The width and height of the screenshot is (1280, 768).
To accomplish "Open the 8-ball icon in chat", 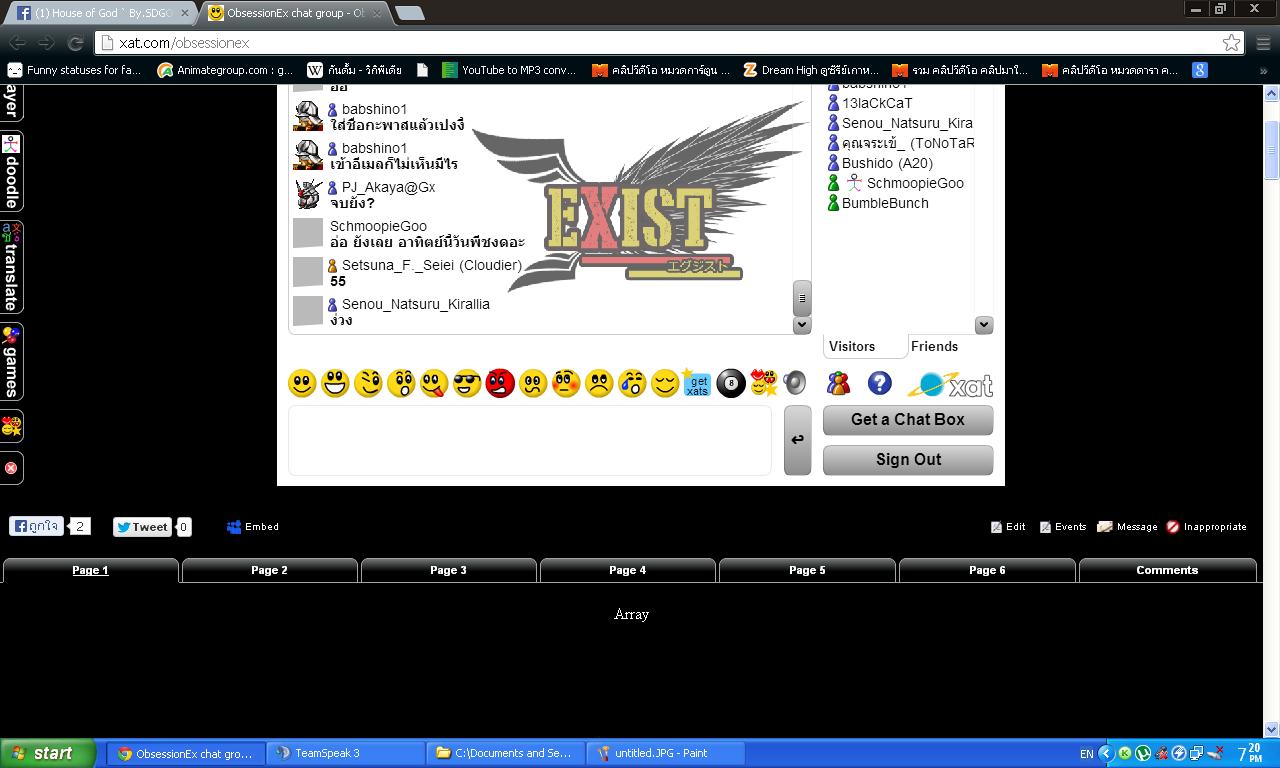I will 731,383.
